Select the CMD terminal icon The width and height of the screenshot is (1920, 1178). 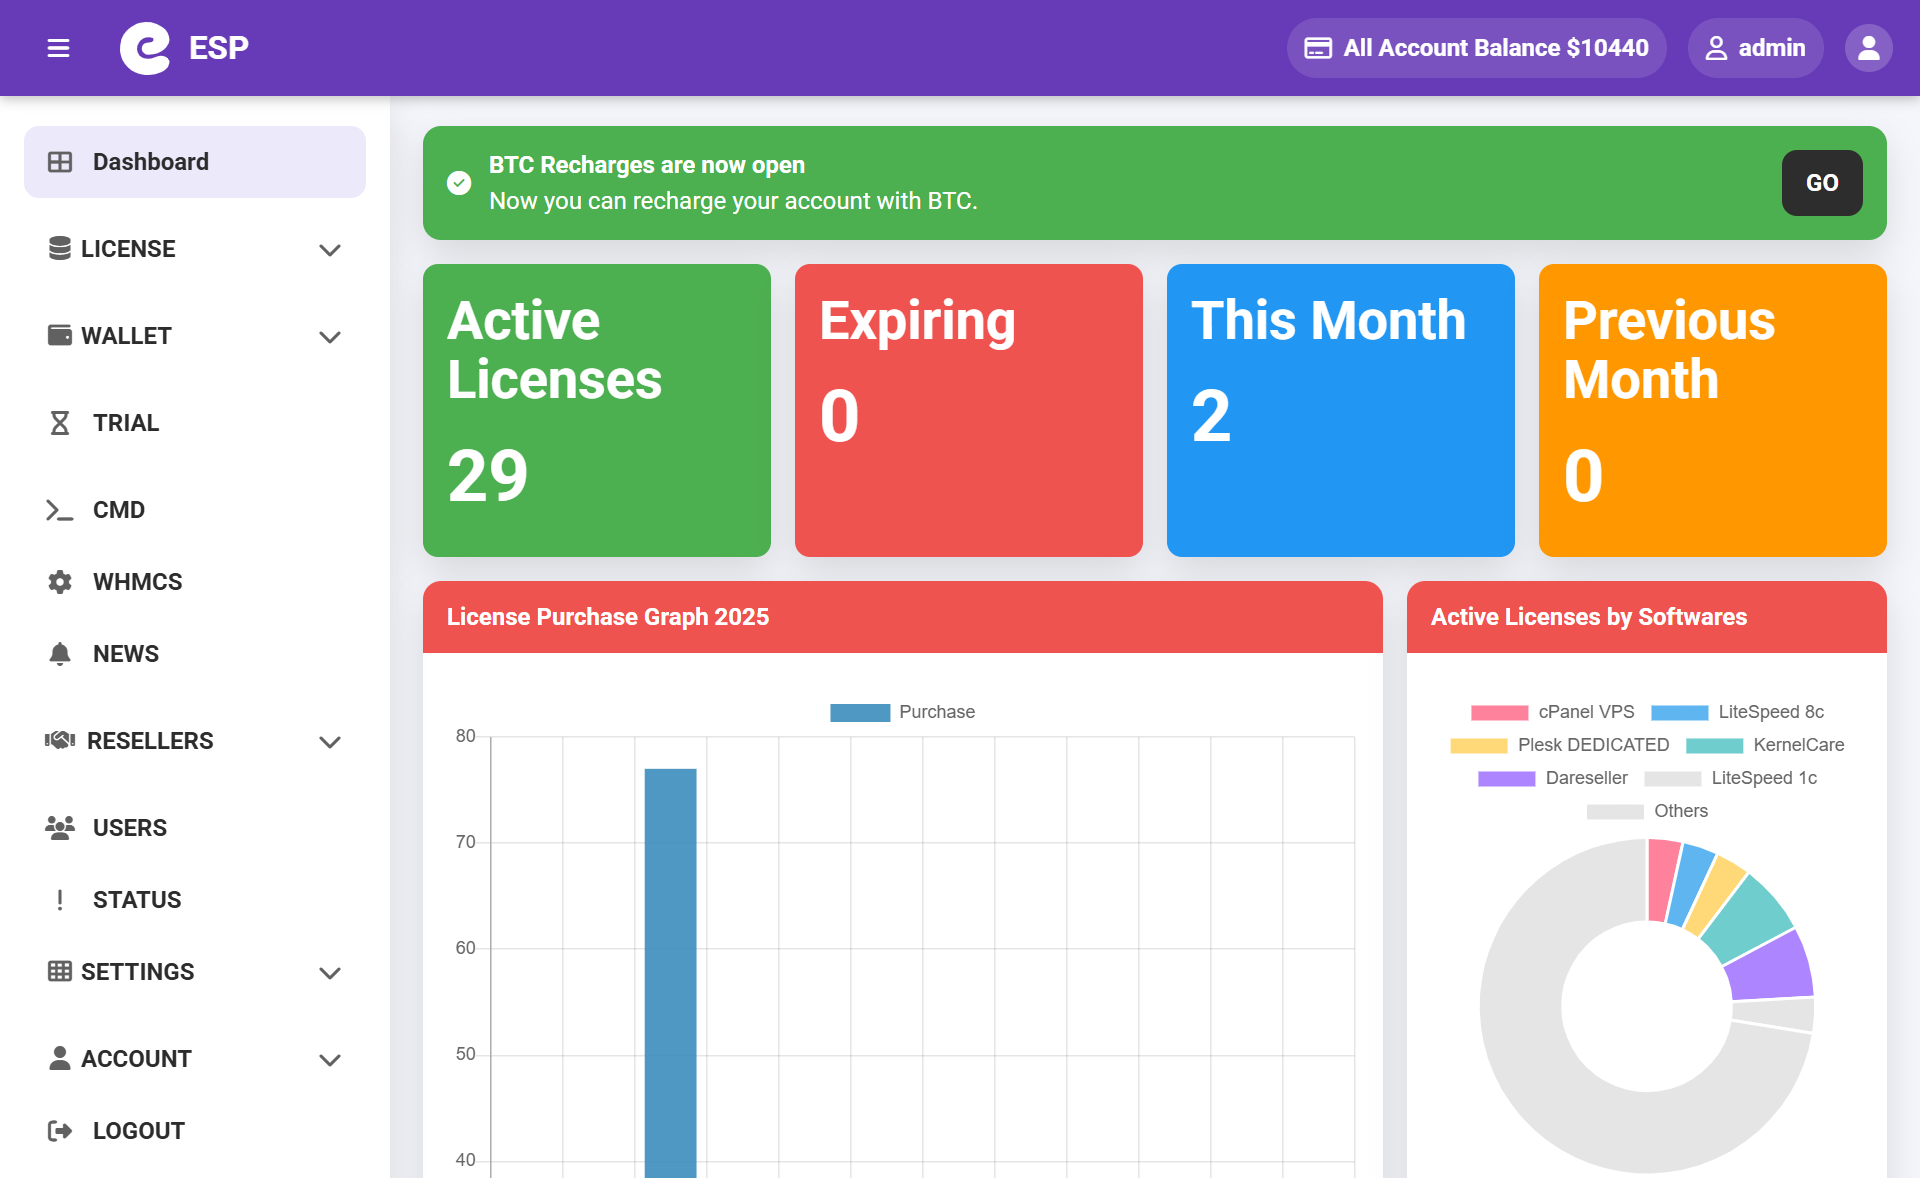60,510
